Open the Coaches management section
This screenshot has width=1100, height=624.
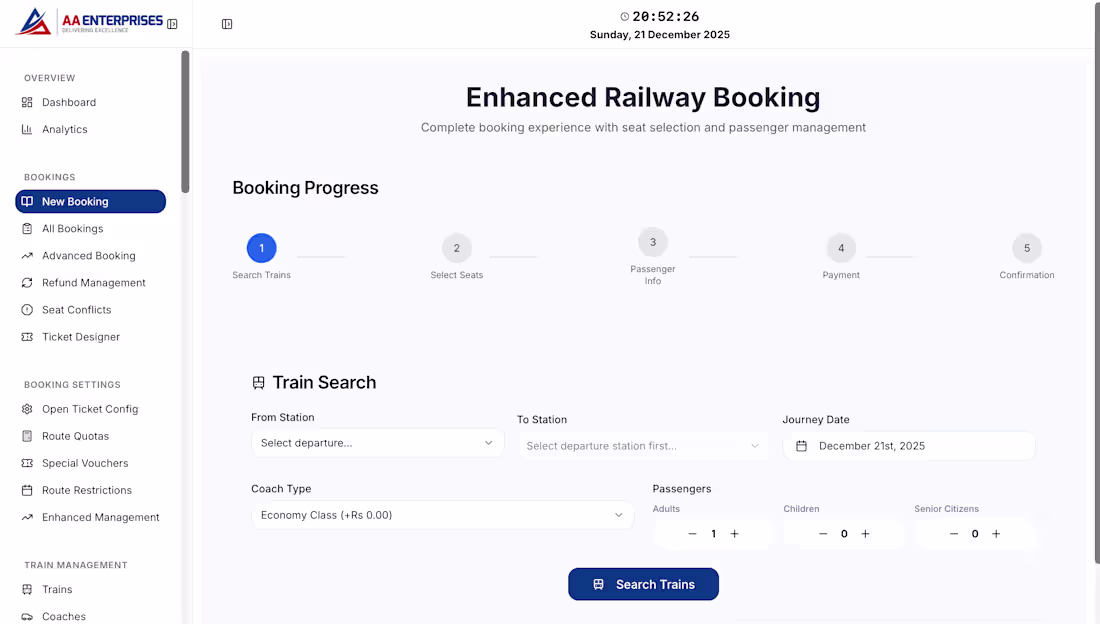coord(64,616)
